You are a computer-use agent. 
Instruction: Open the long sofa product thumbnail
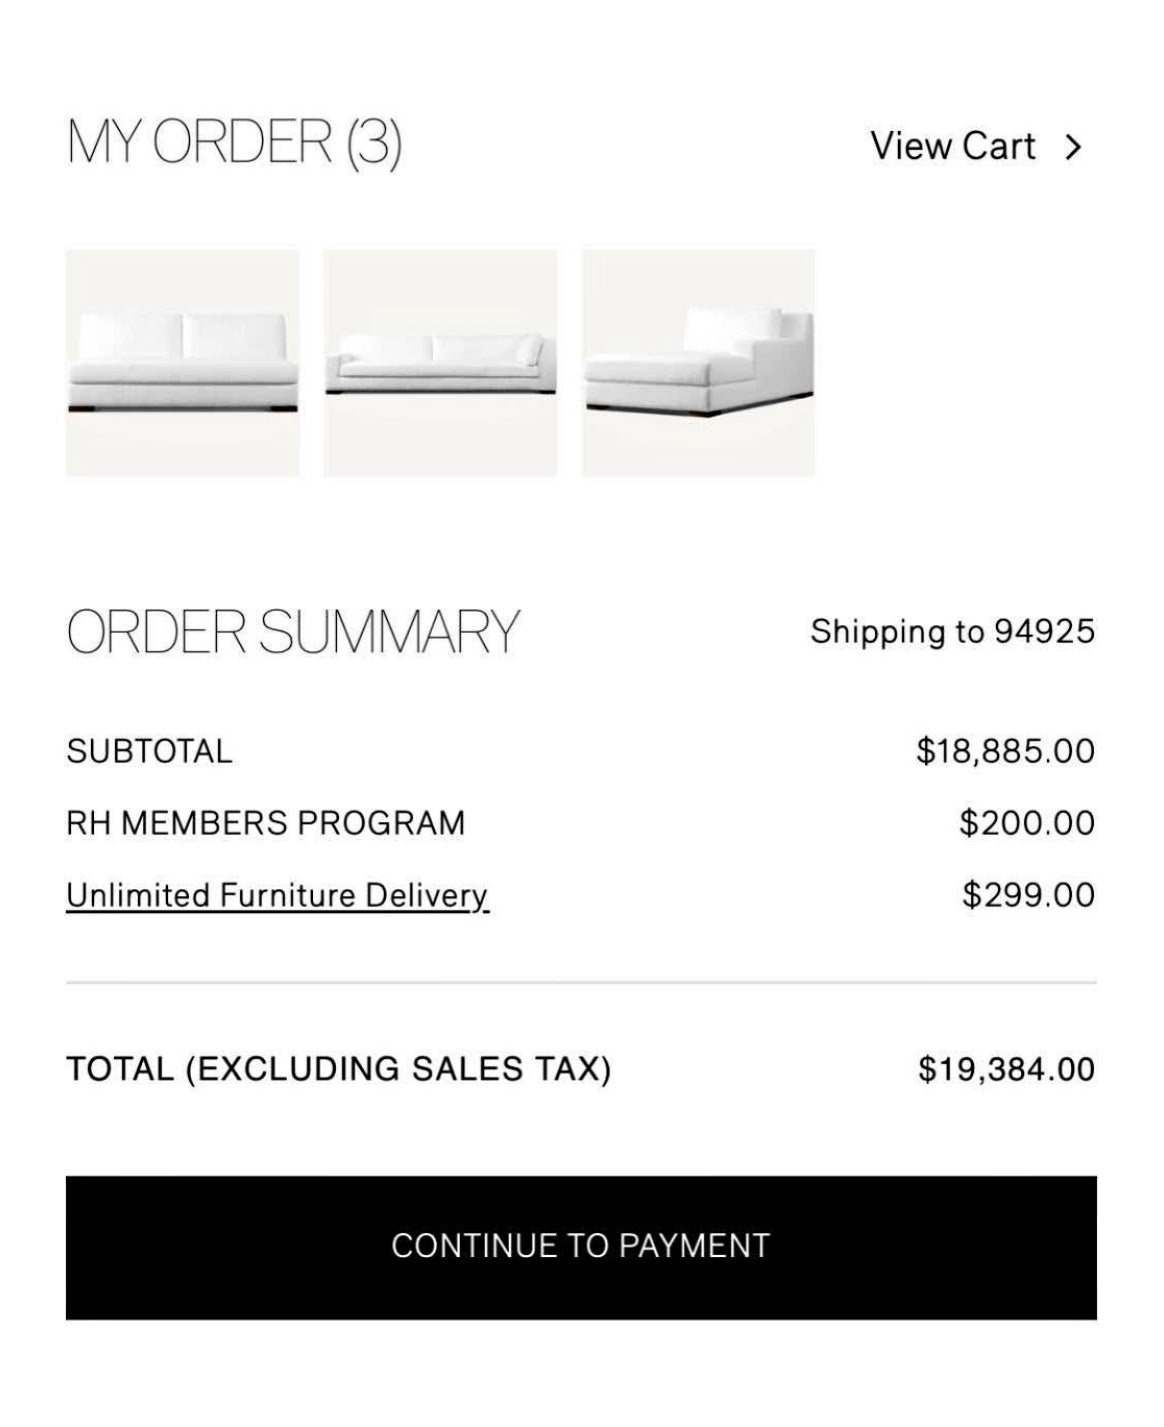440,363
